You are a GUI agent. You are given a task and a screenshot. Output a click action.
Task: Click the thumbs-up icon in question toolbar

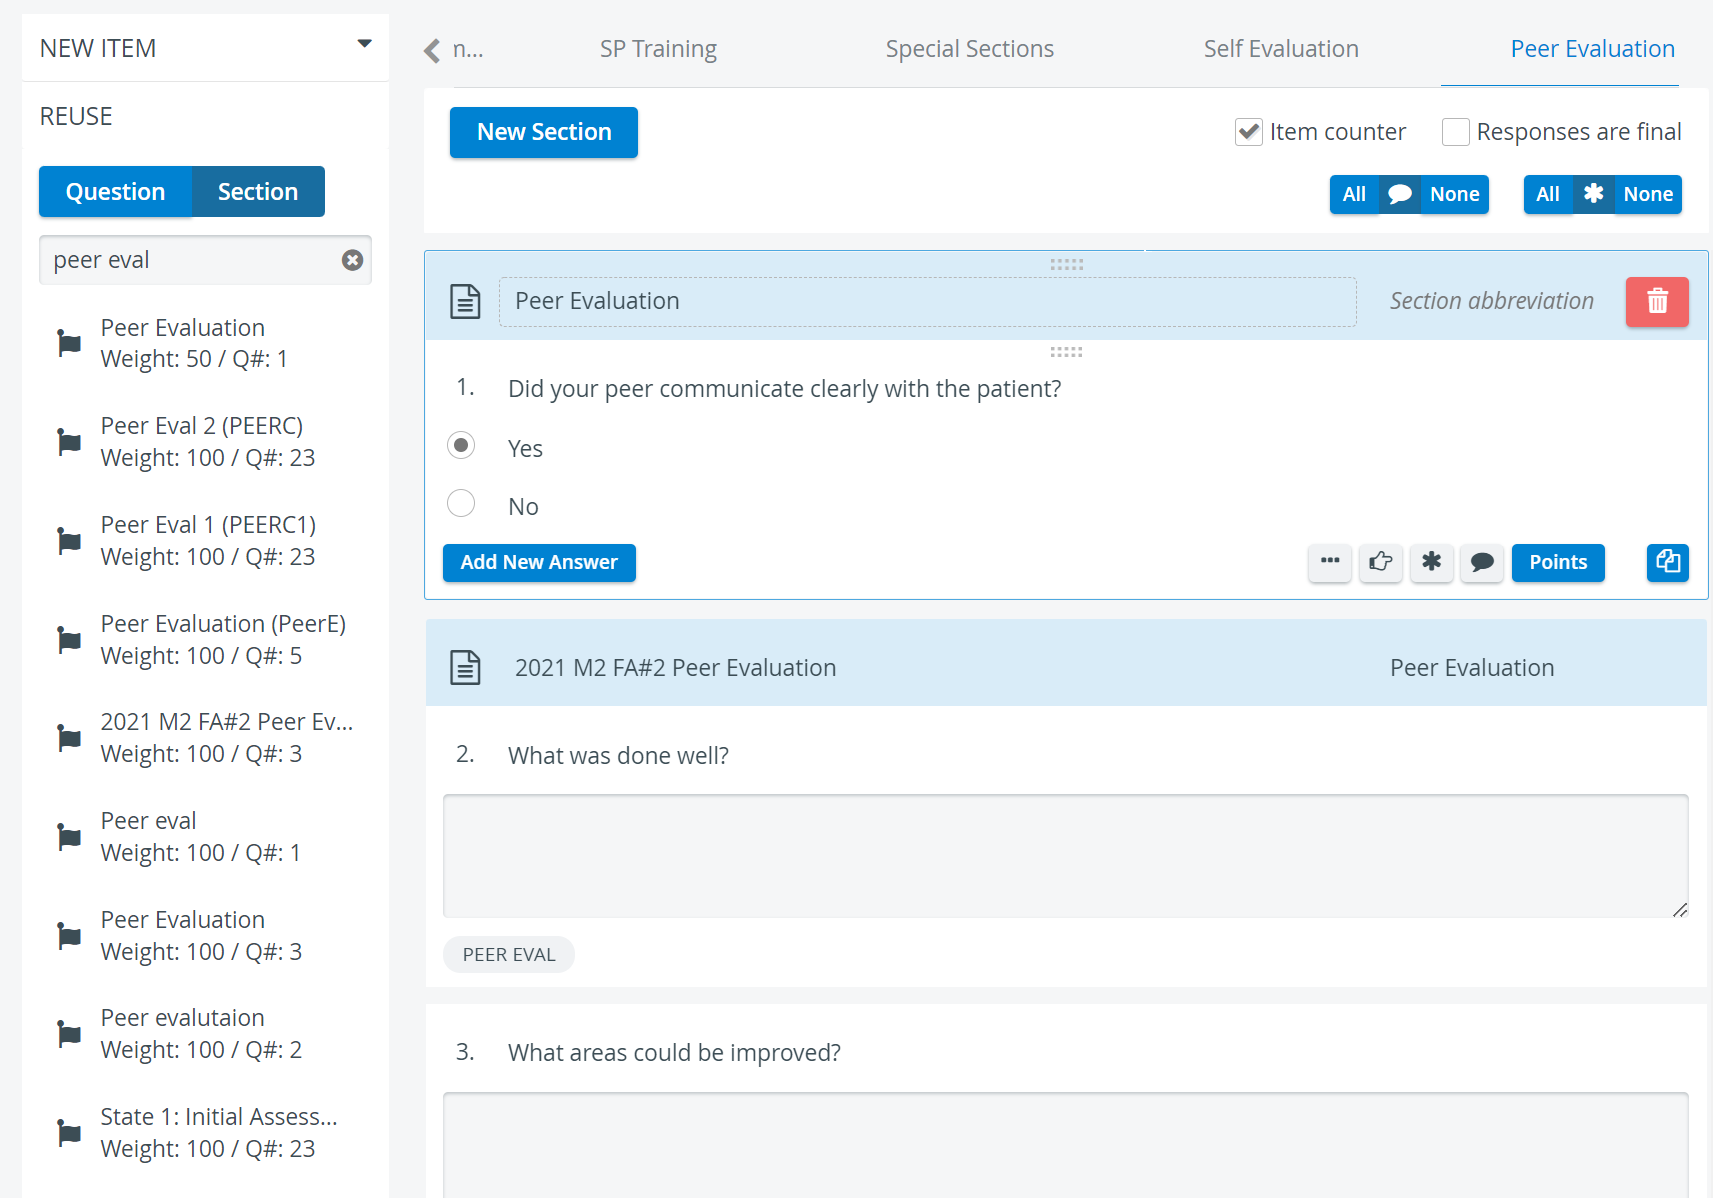click(1381, 562)
